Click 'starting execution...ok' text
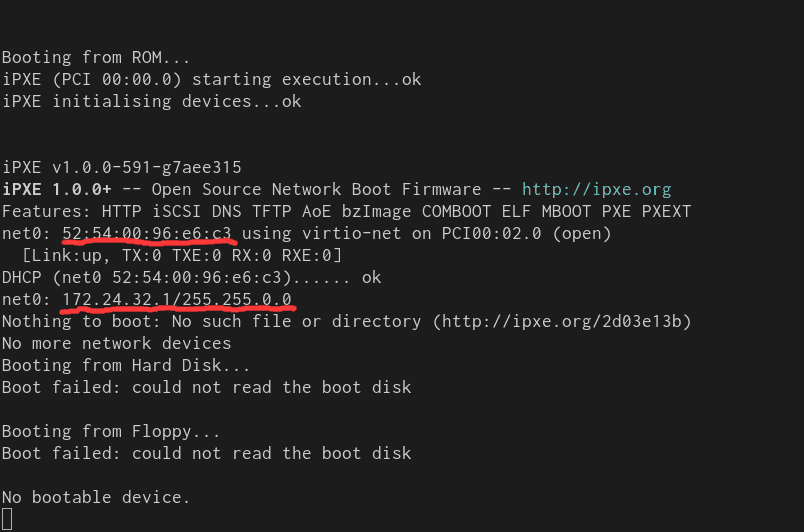Image resolution: width=804 pixels, height=532 pixels. tap(307, 79)
